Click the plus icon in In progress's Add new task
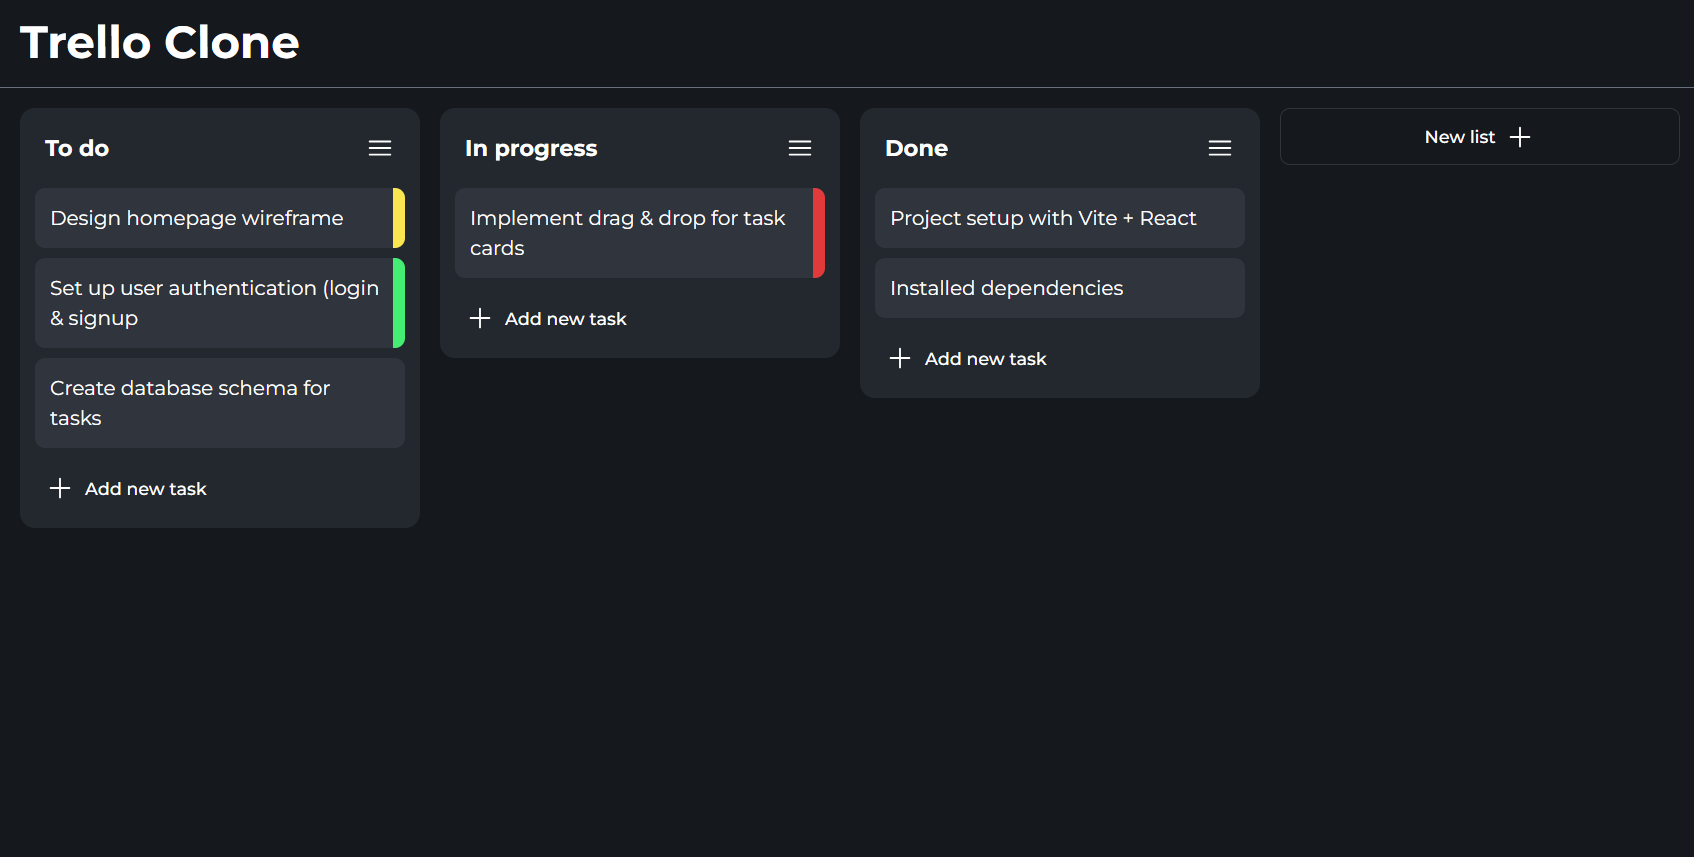Screen dimensions: 1694x857 click(480, 318)
